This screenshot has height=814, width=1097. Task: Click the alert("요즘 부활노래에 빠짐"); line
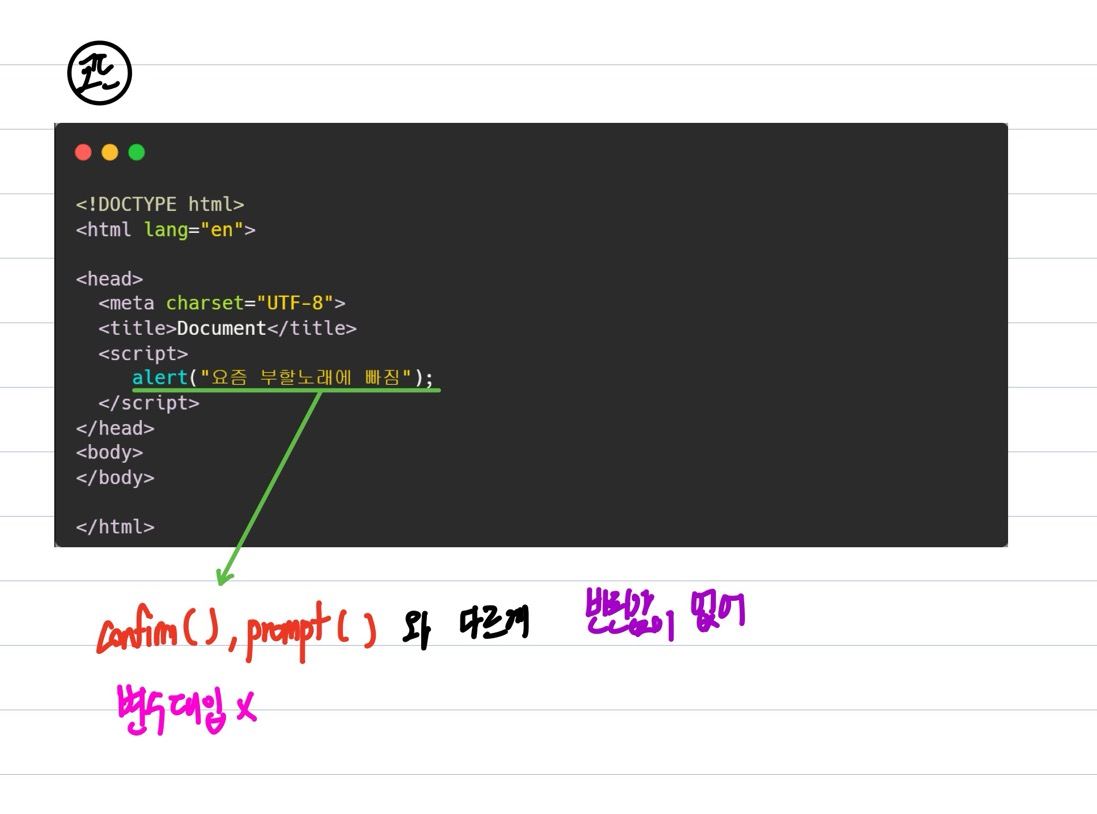[x=283, y=378]
